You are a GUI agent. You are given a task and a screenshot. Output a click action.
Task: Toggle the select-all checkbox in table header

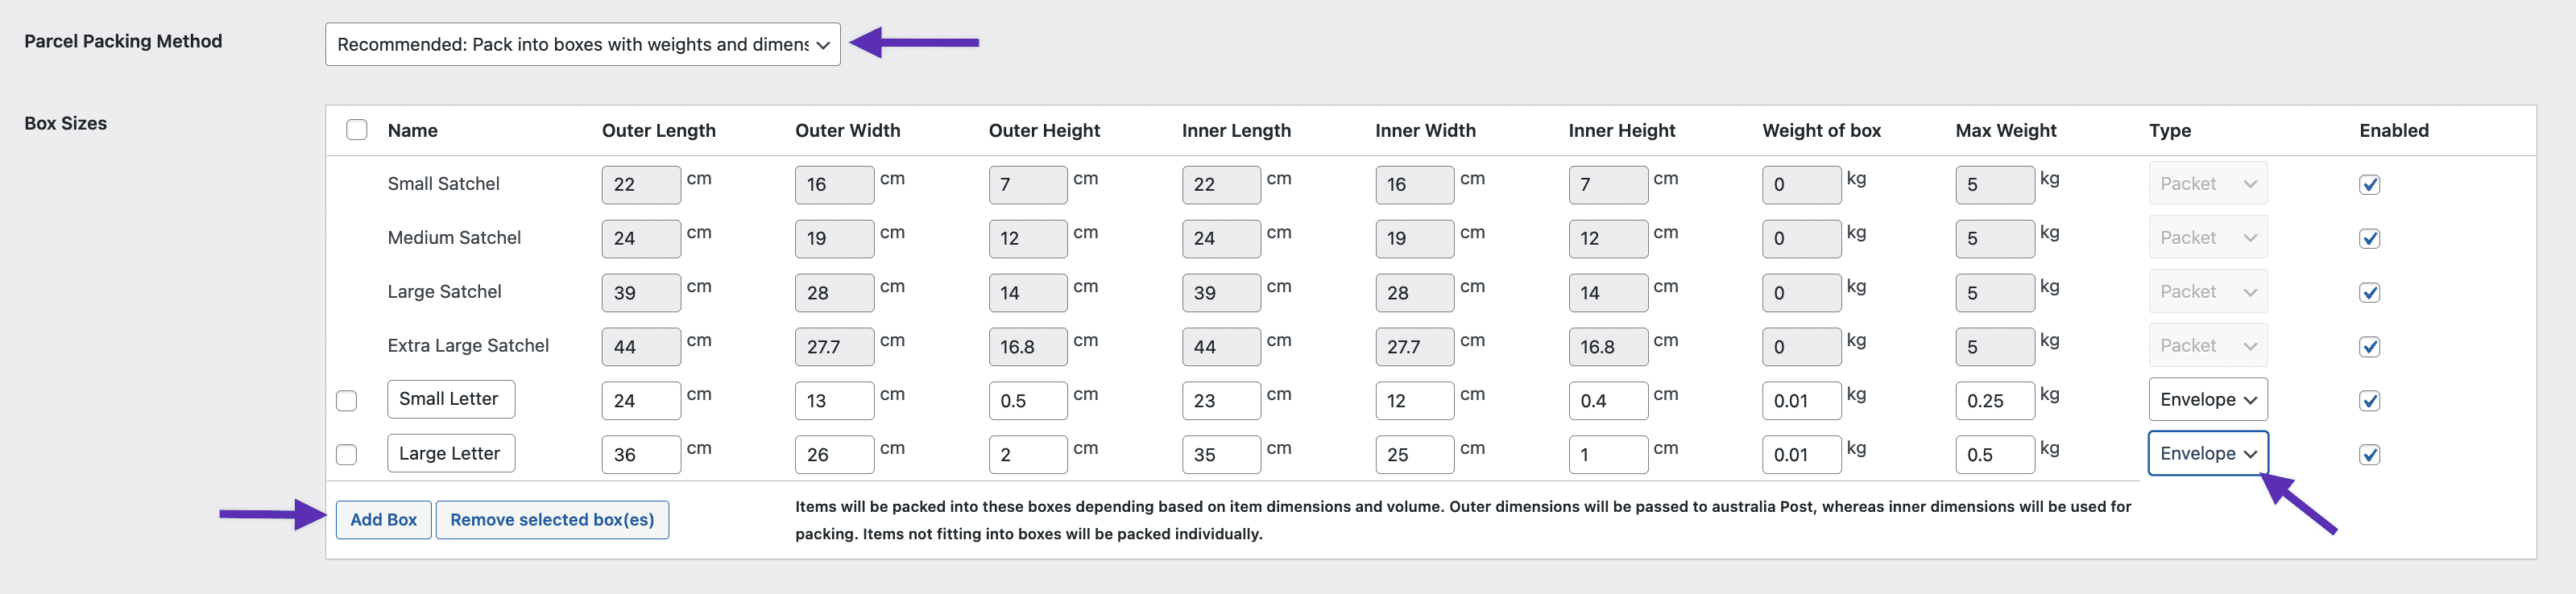tap(356, 129)
